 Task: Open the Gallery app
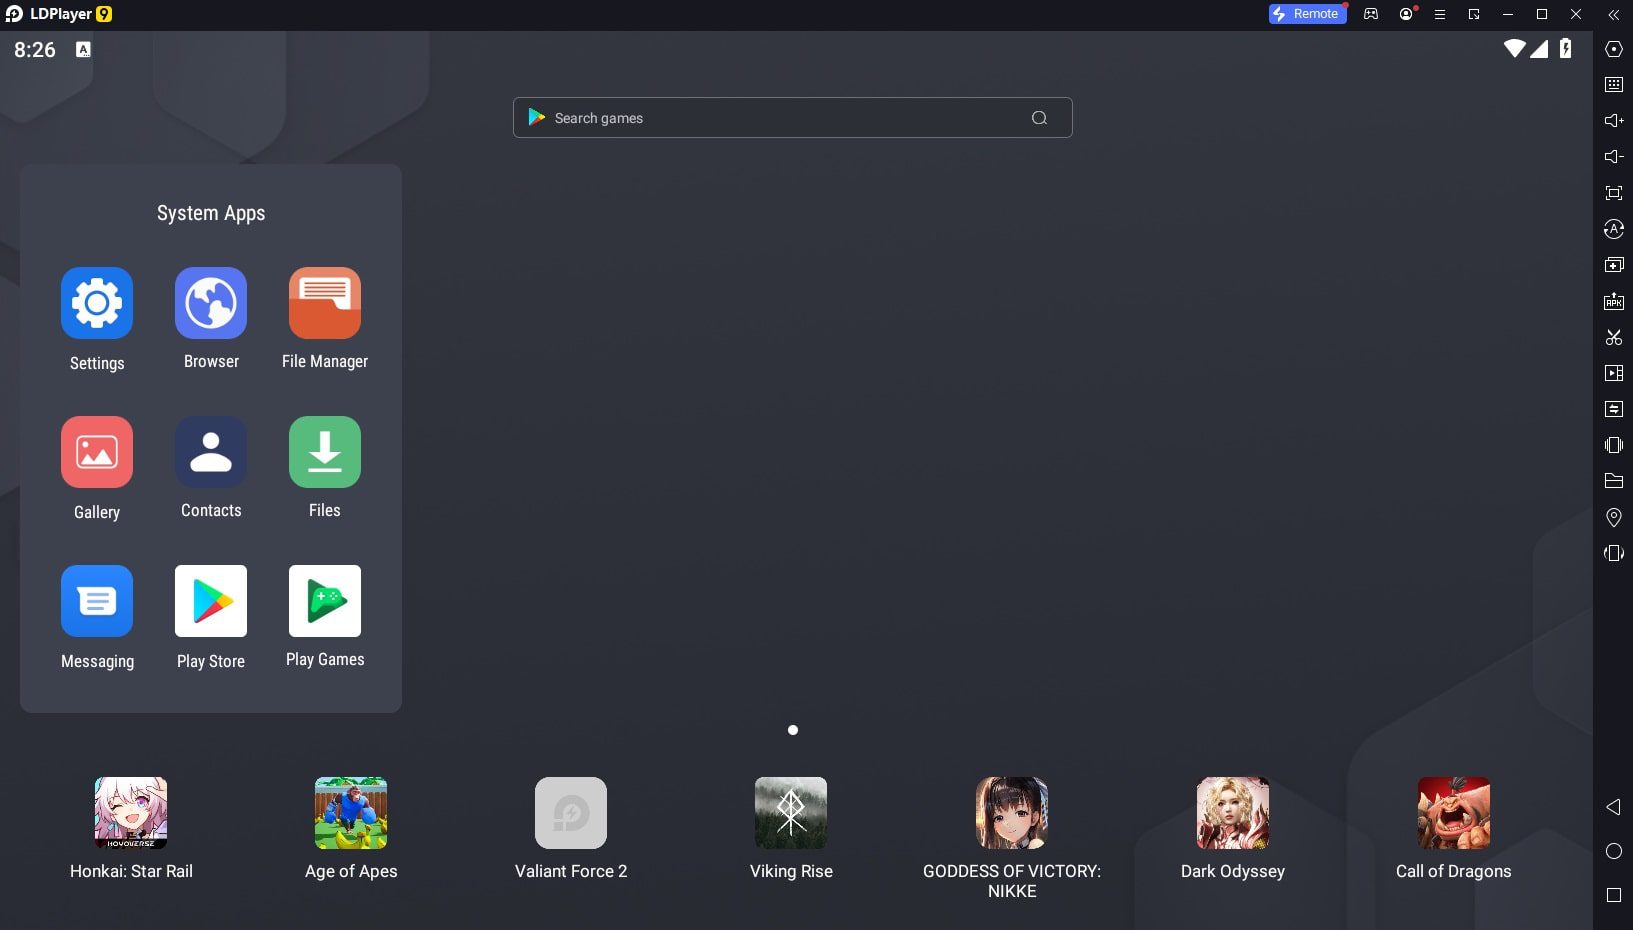point(97,452)
